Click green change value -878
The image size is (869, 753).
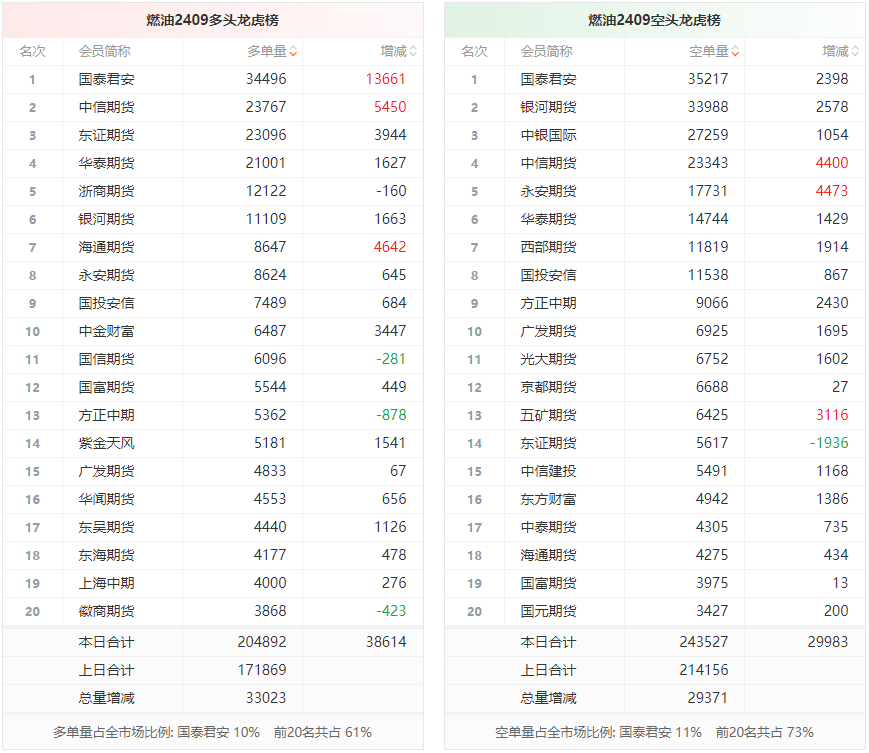(391, 415)
